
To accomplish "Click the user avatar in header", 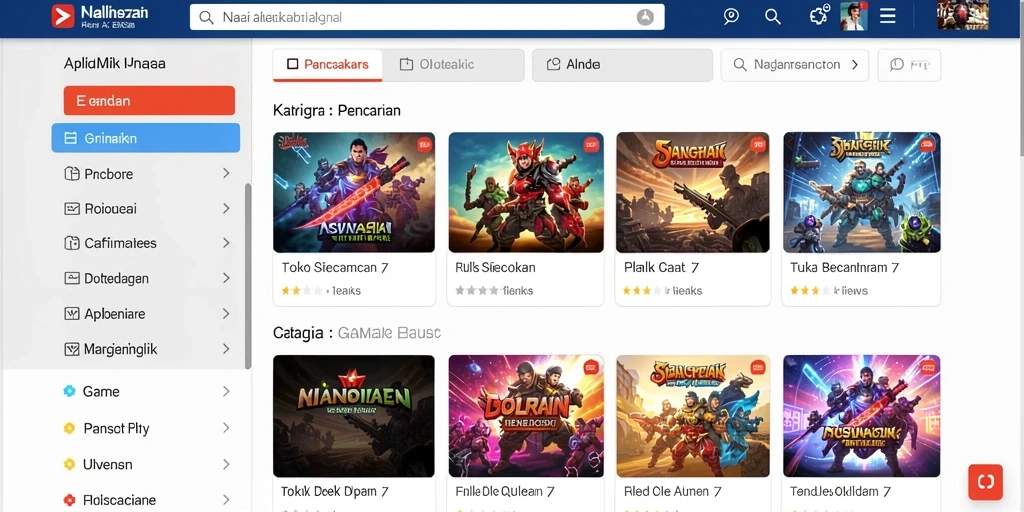I will [x=854, y=16].
